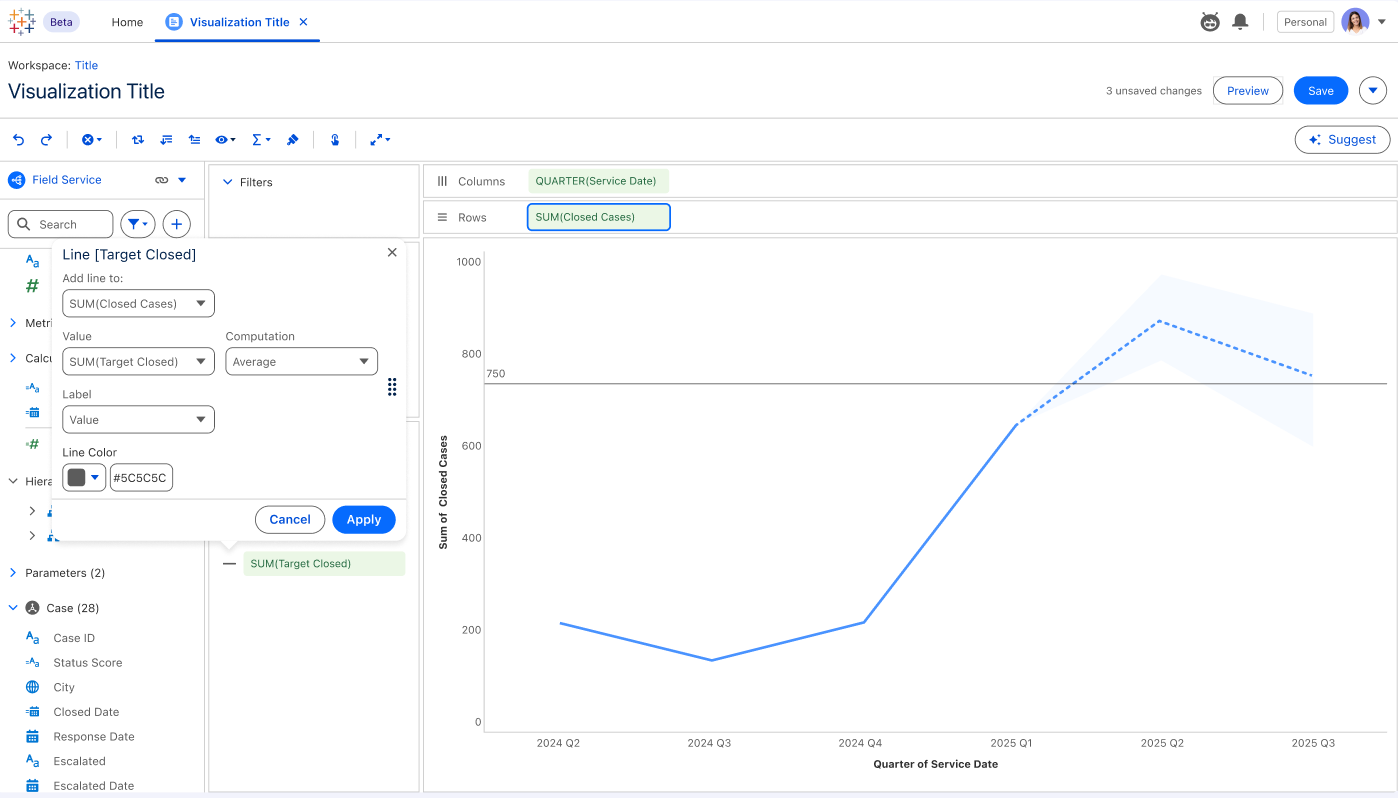The width and height of the screenshot is (1398, 798).
Task: Click the highlighter pin icon in the toolbar
Action: 293,140
